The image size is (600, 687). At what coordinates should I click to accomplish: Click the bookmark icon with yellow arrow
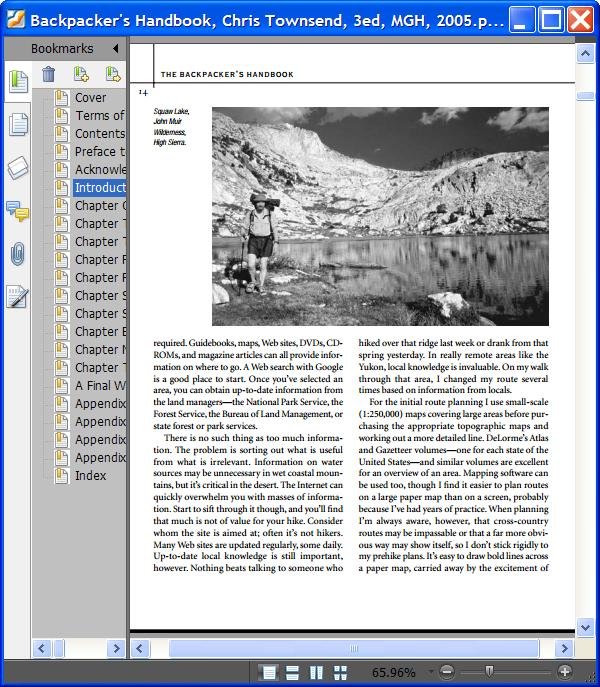(x=113, y=74)
